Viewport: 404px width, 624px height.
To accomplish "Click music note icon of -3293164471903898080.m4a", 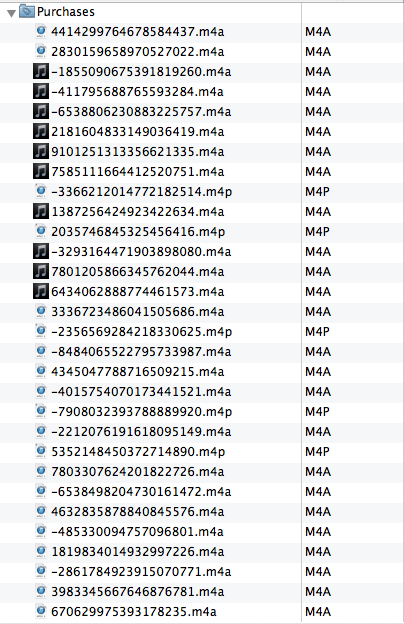I will point(41,252).
